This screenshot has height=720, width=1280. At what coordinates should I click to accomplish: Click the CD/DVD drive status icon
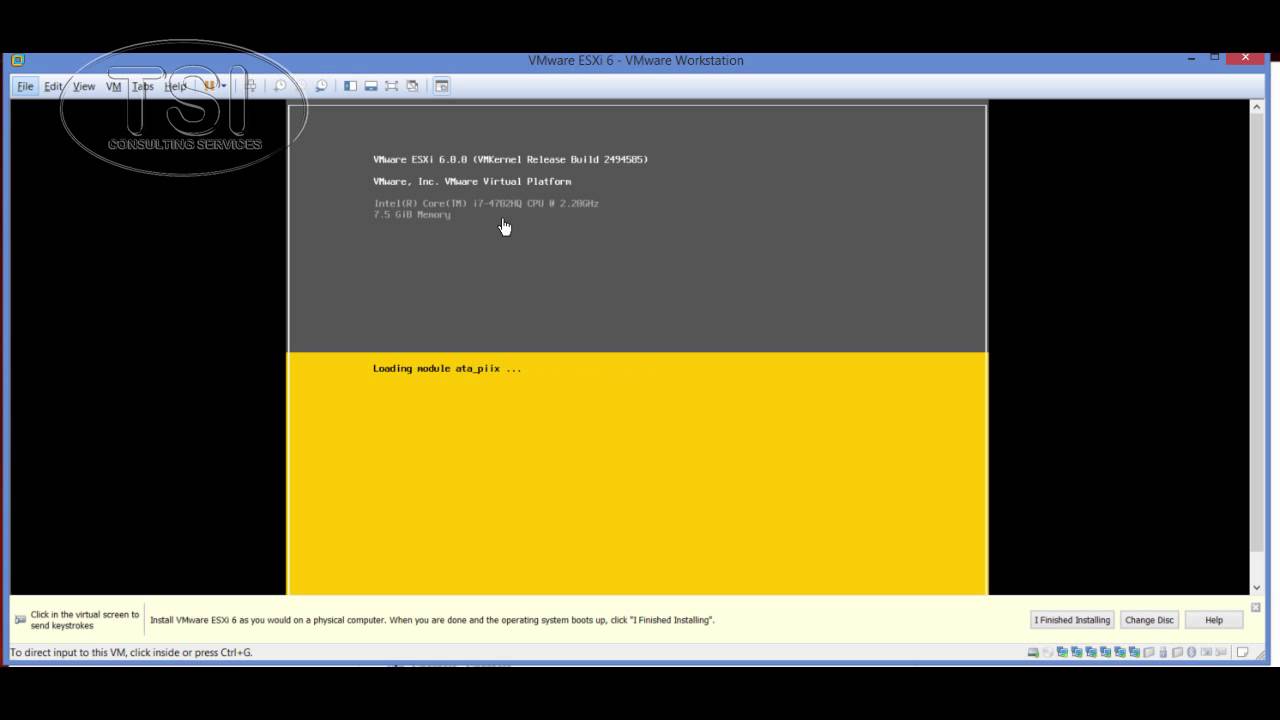pyautogui.click(x=1048, y=652)
